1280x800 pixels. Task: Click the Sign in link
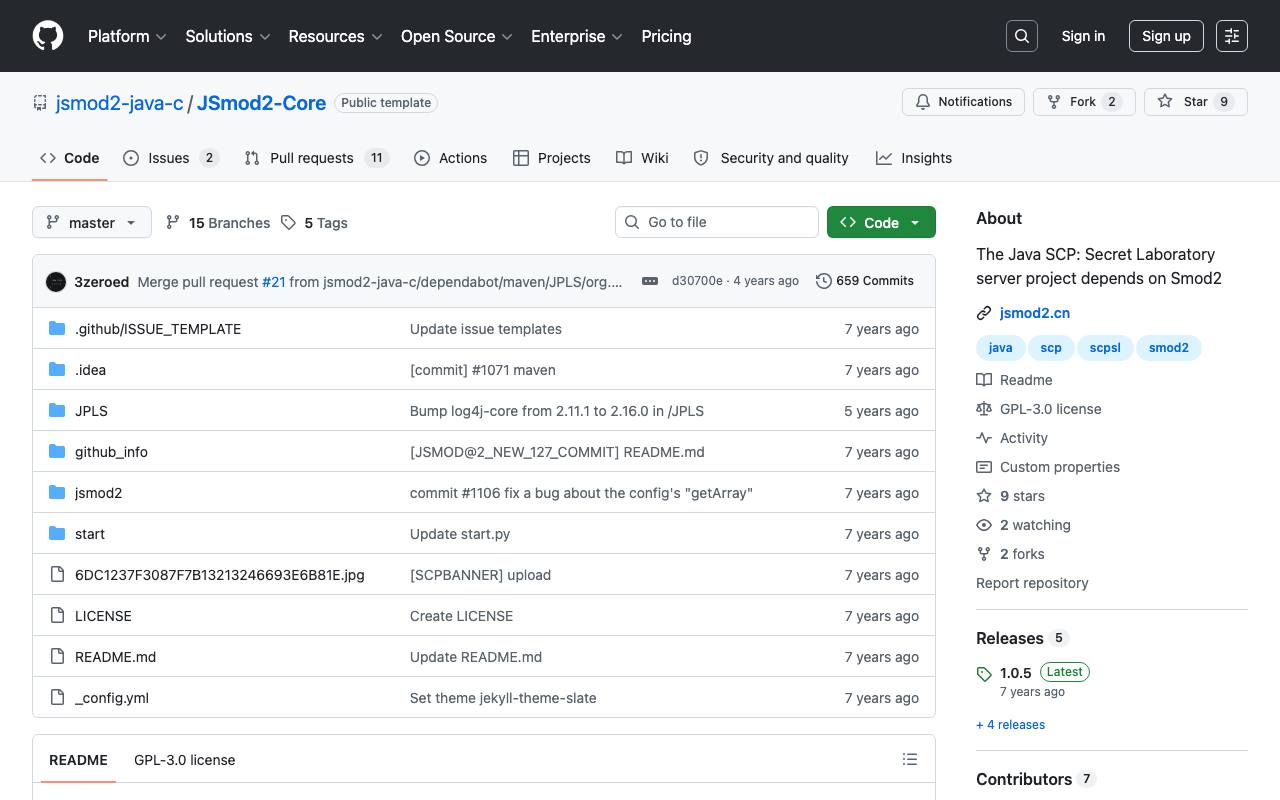(x=1083, y=36)
